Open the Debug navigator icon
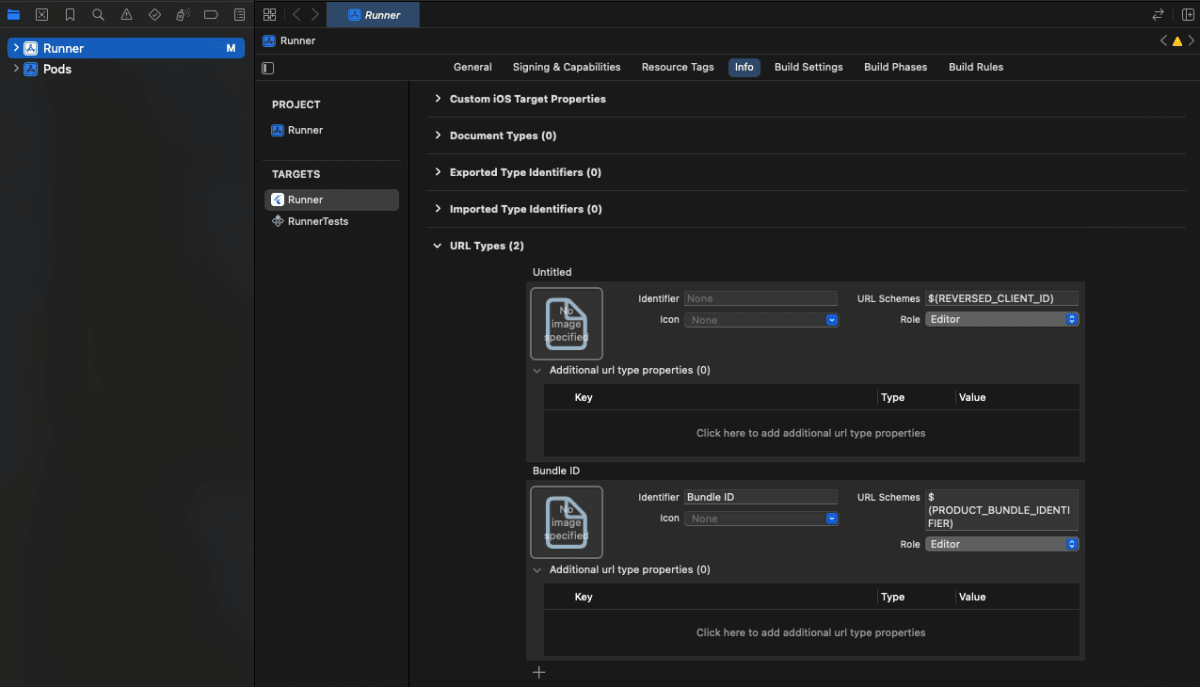Viewport: 1200px width, 687px height. (182, 15)
